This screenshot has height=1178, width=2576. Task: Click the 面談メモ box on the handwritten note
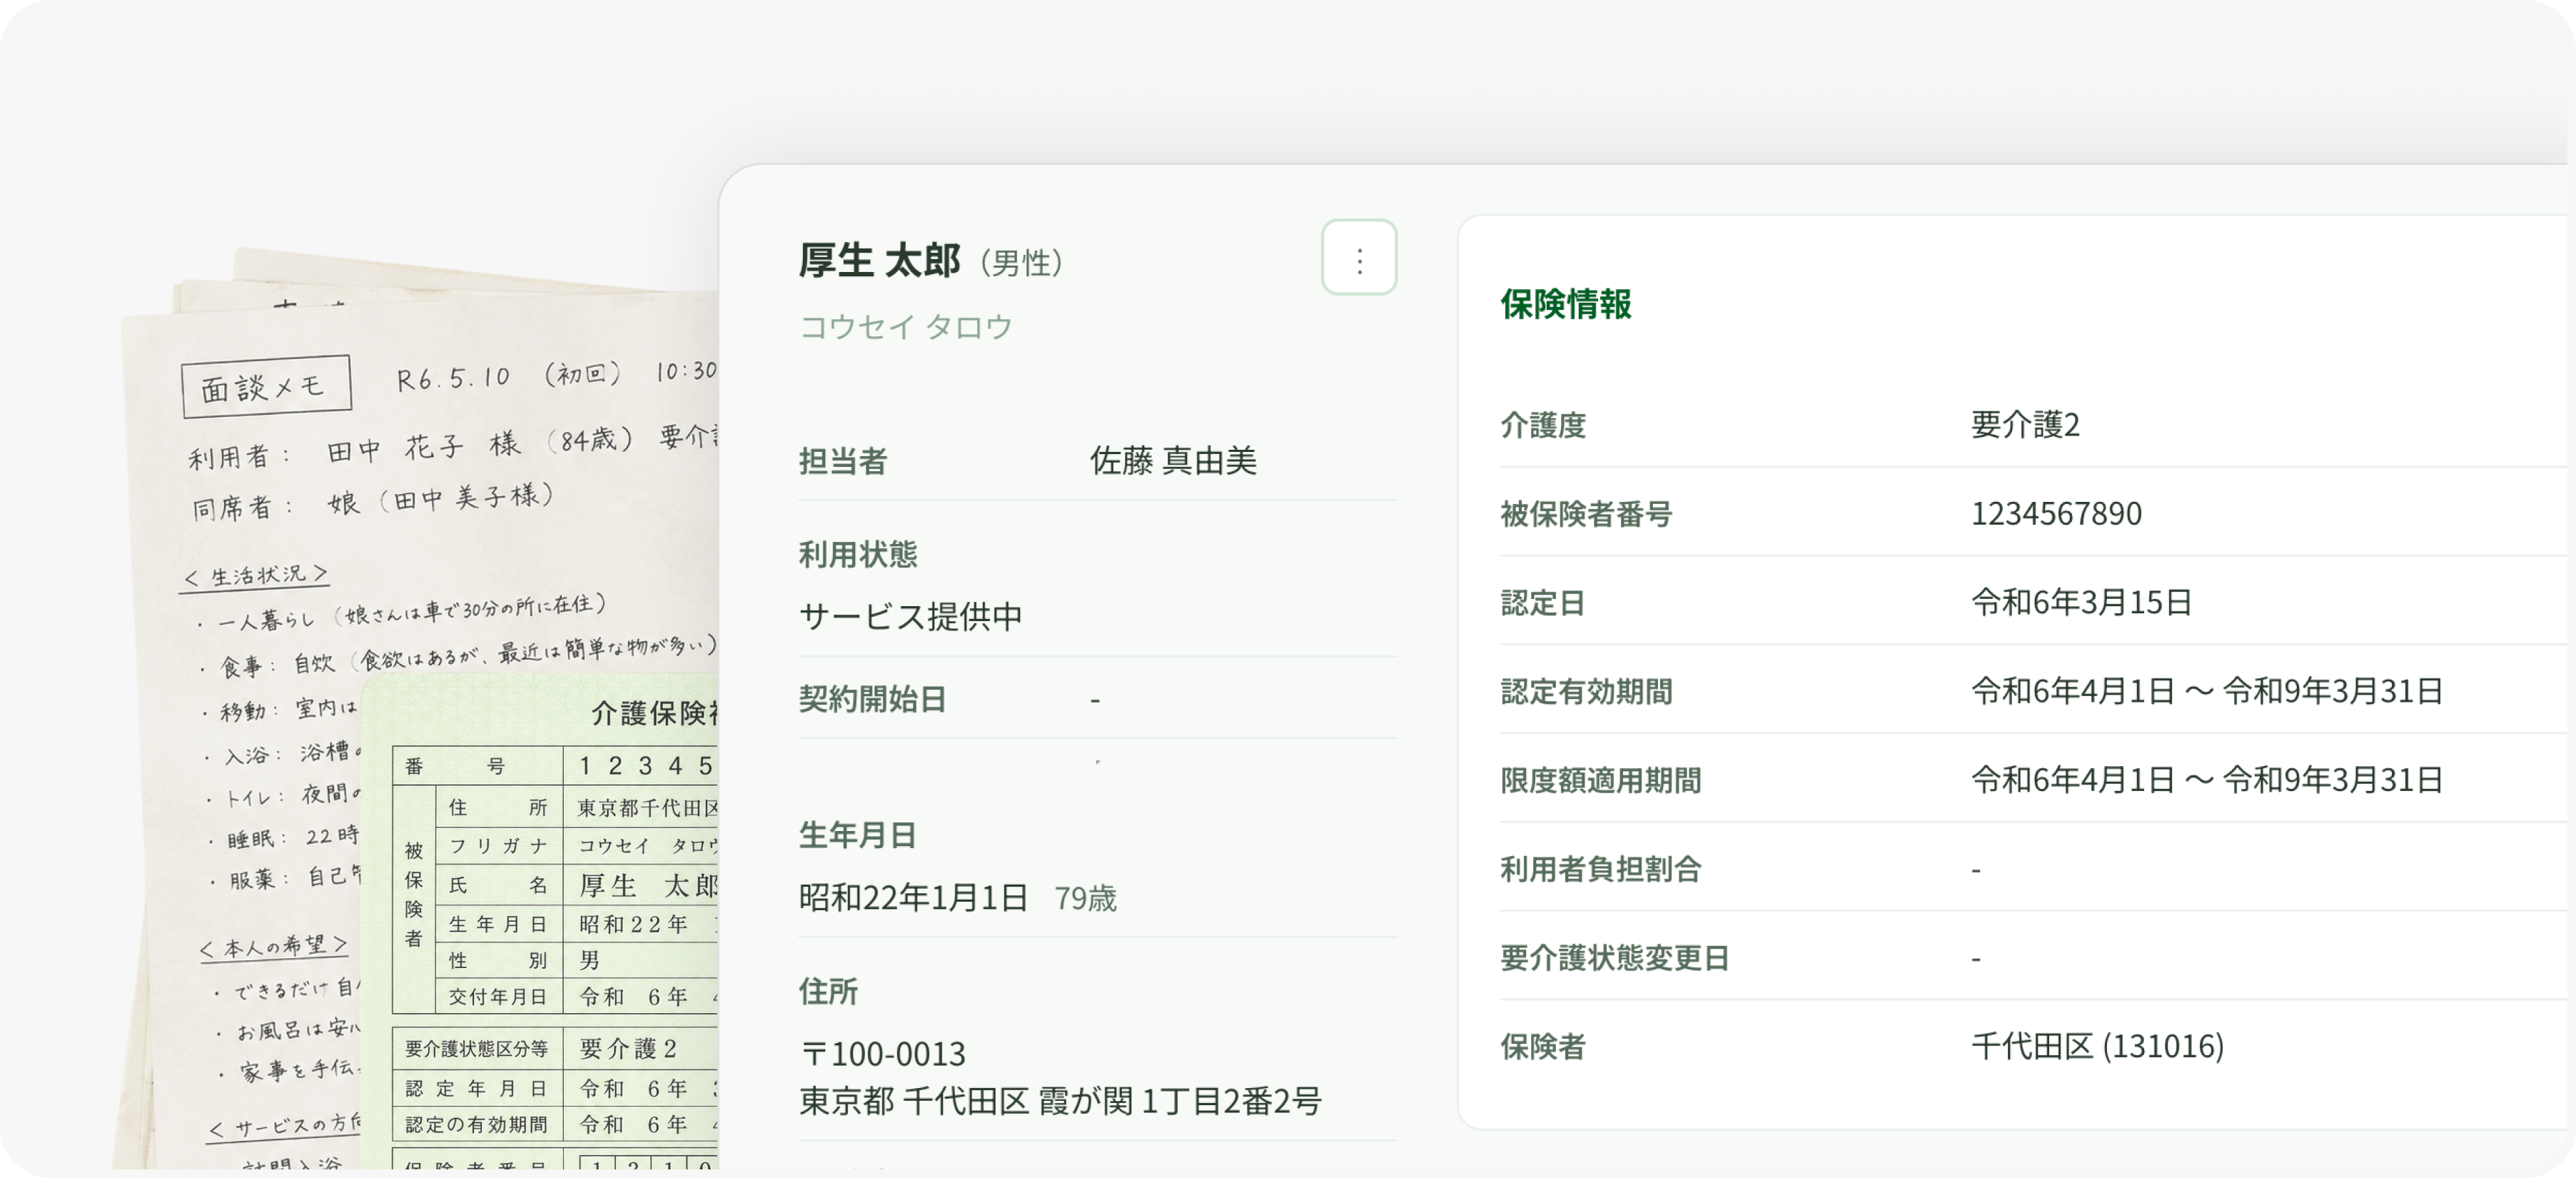pyautogui.click(x=266, y=386)
